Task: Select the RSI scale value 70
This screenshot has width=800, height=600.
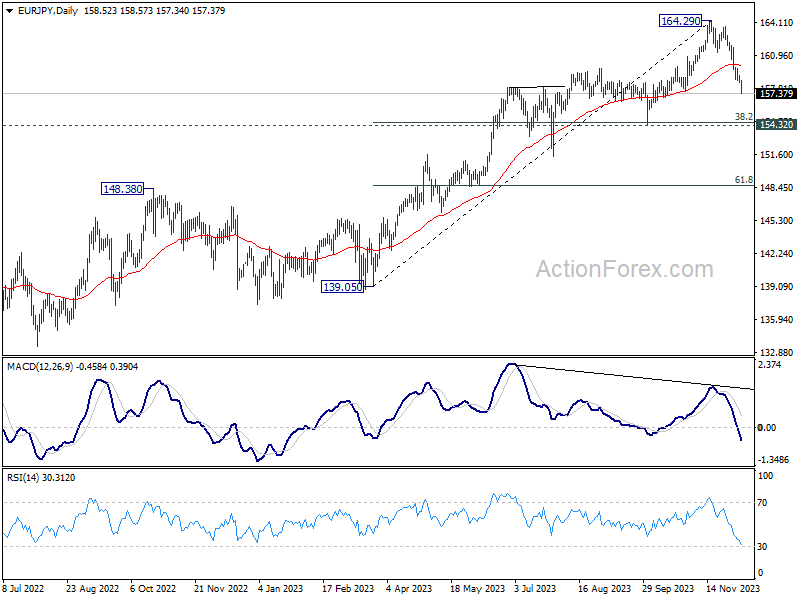Action: point(762,503)
